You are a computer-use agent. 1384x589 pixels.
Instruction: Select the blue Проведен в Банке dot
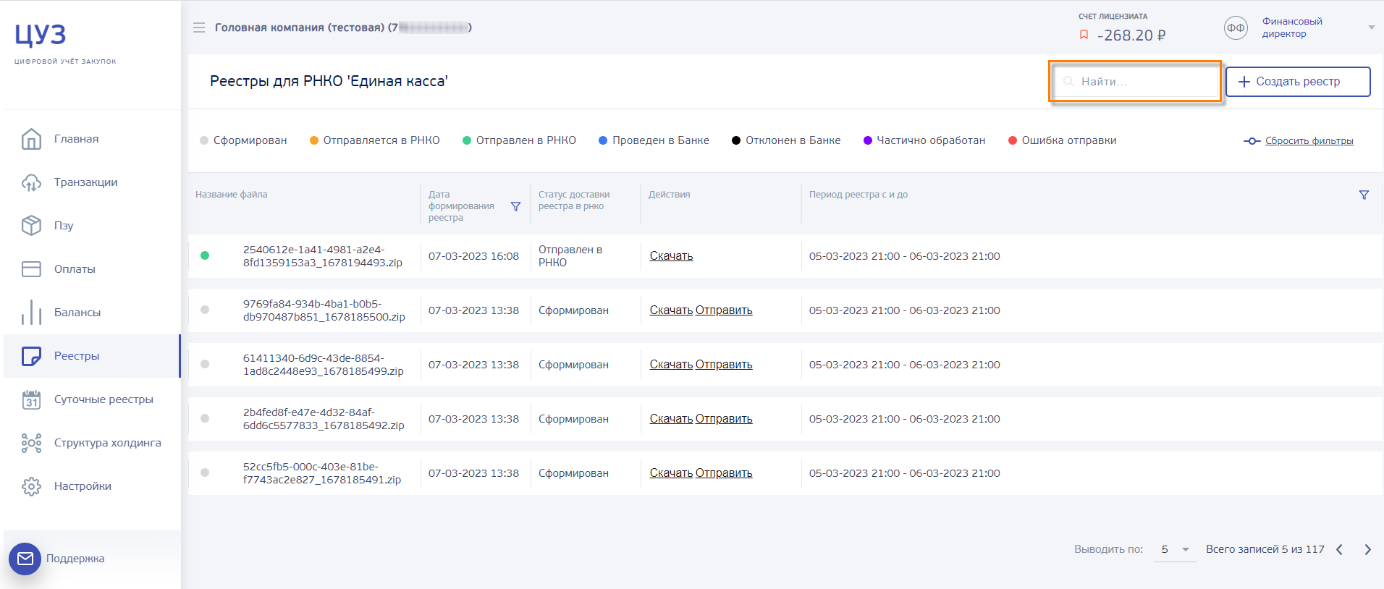[x=602, y=141]
